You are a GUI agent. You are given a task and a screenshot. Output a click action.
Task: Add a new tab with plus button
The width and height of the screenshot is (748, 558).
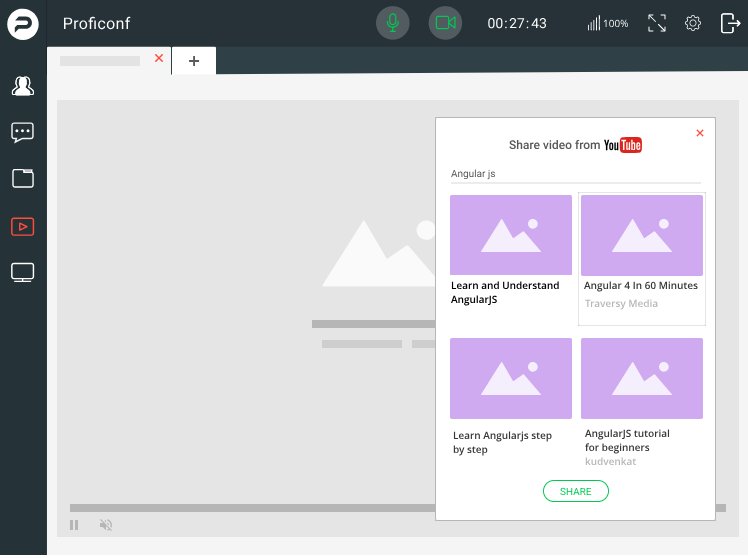194,61
